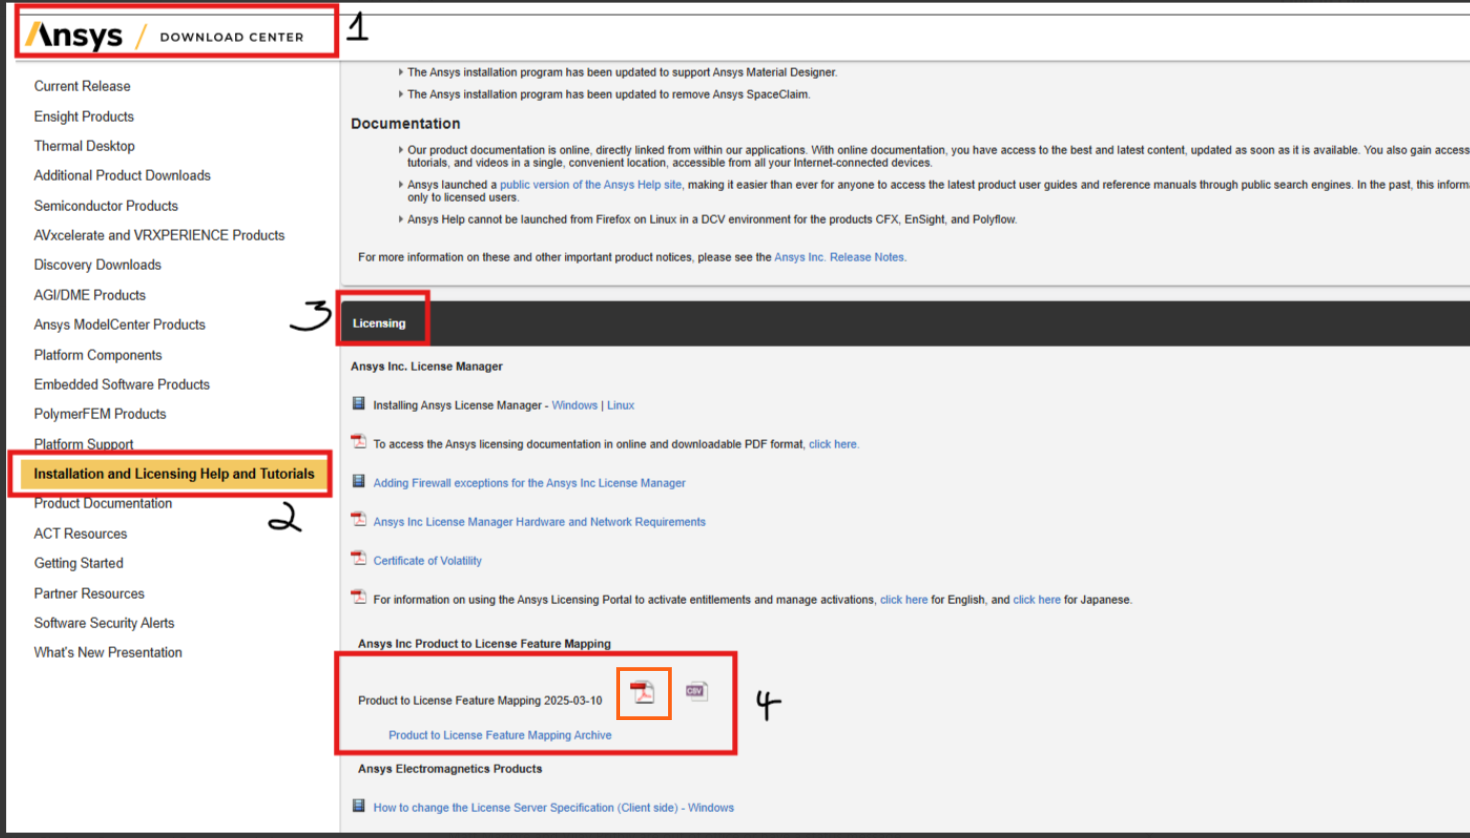Open Product to License Feature Mapping Archive link
The height and width of the screenshot is (838, 1470).
tap(500, 735)
